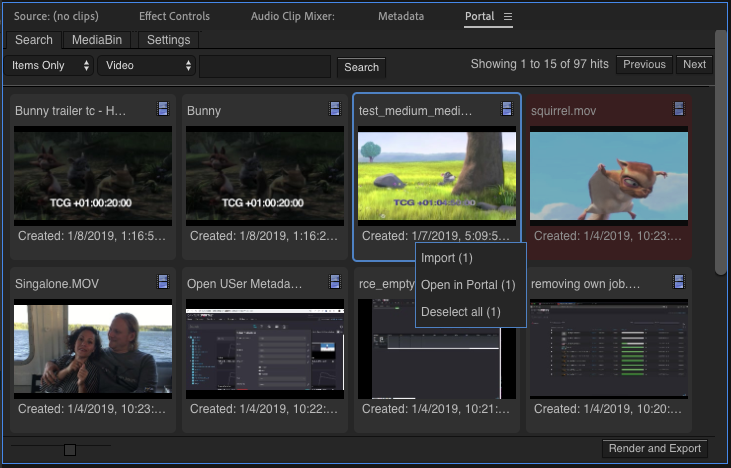Screen dimensions: 731x468
Task: Open the Audio Clip Mixer panel tab
Action: [293, 16]
